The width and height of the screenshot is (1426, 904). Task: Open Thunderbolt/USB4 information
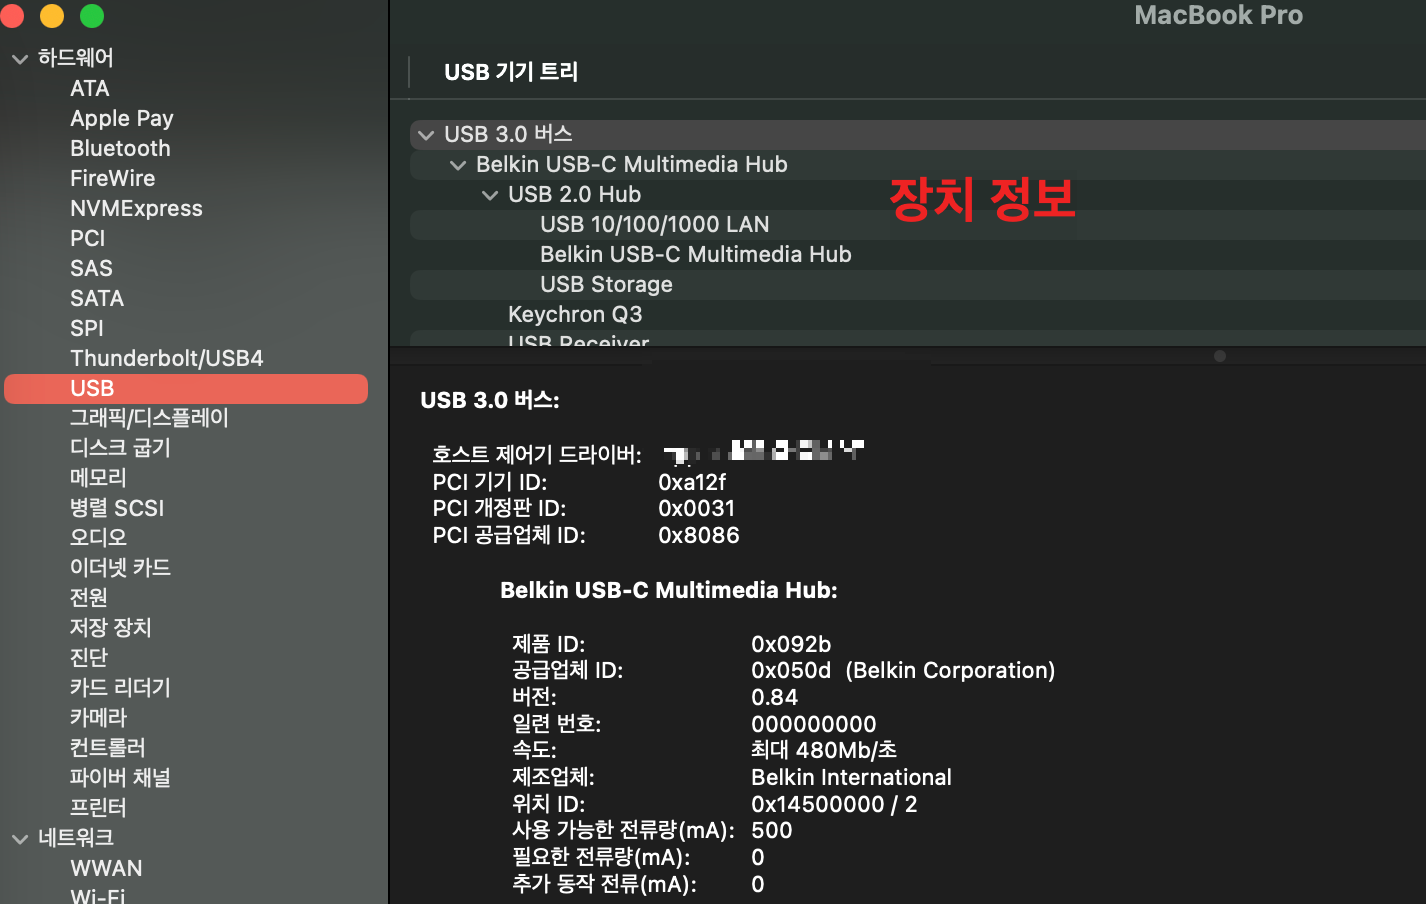167,359
